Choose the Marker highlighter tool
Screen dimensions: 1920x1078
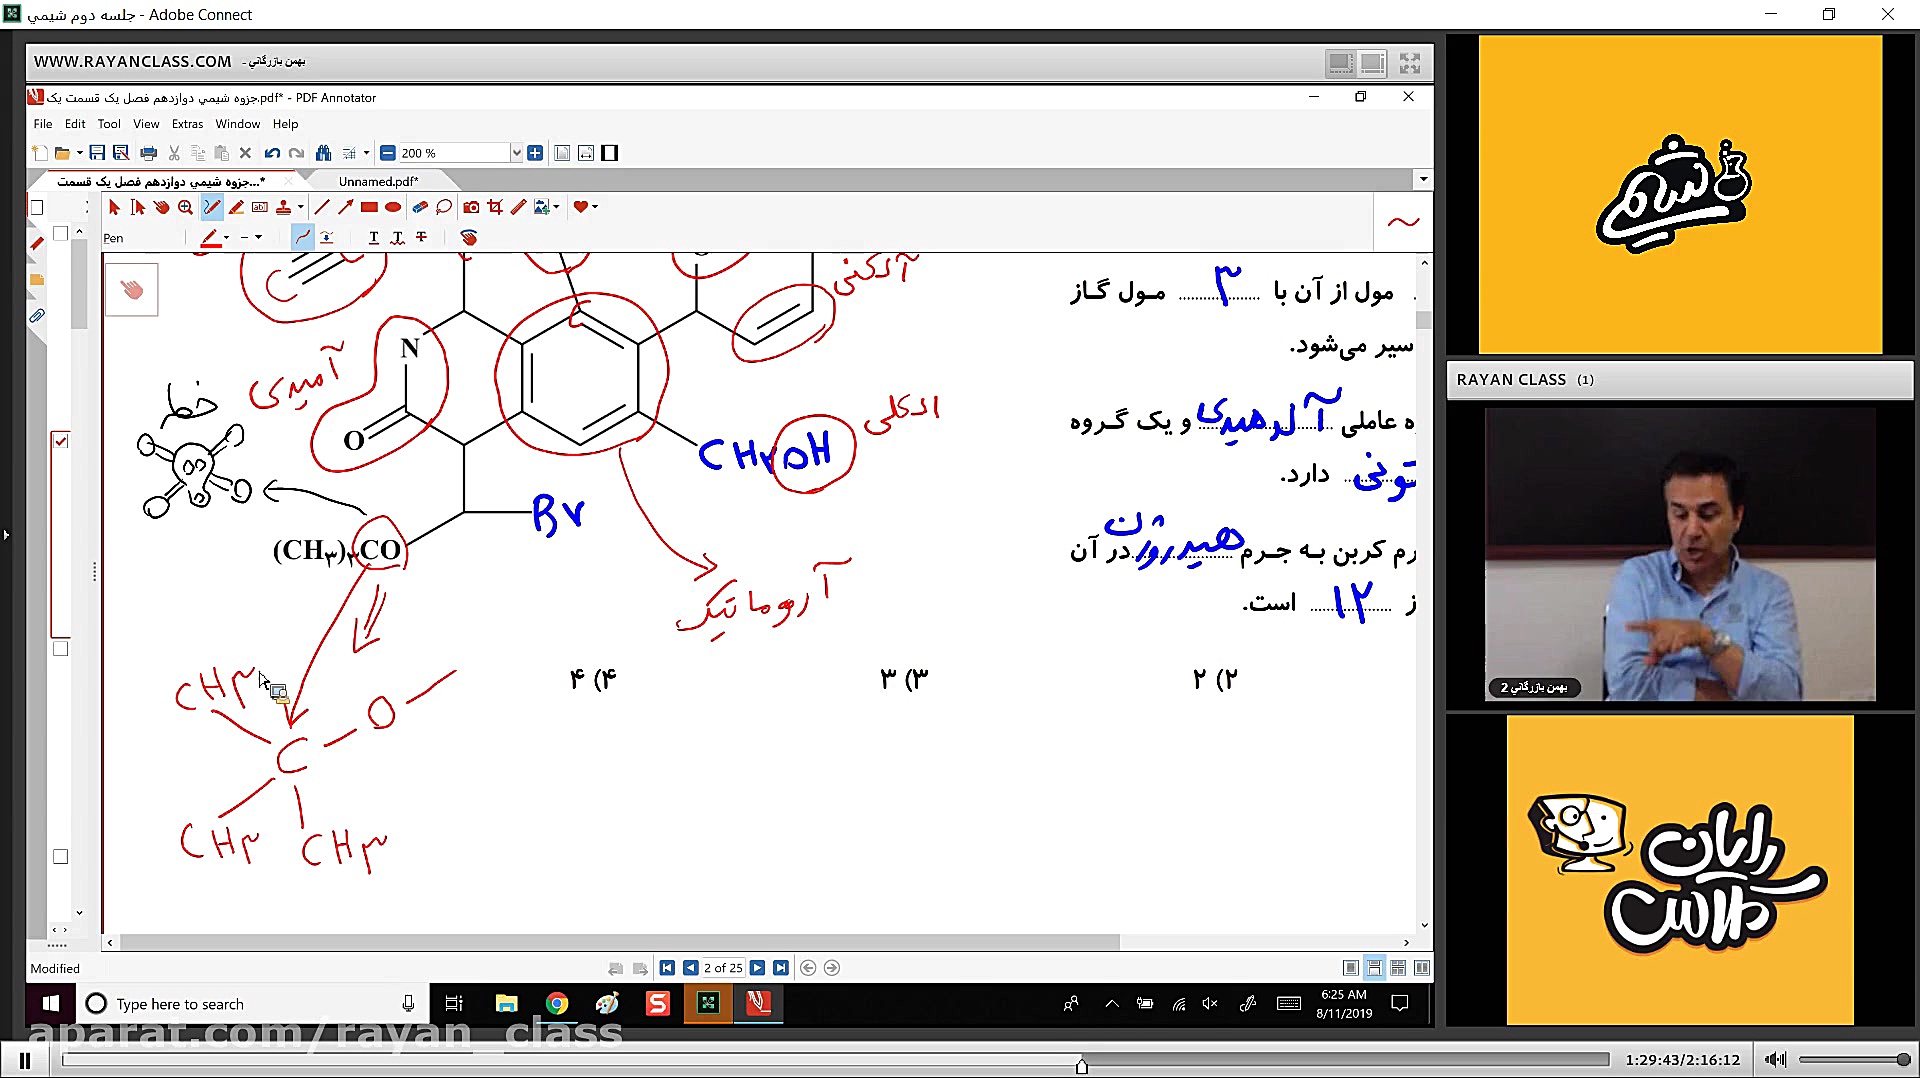click(x=236, y=207)
